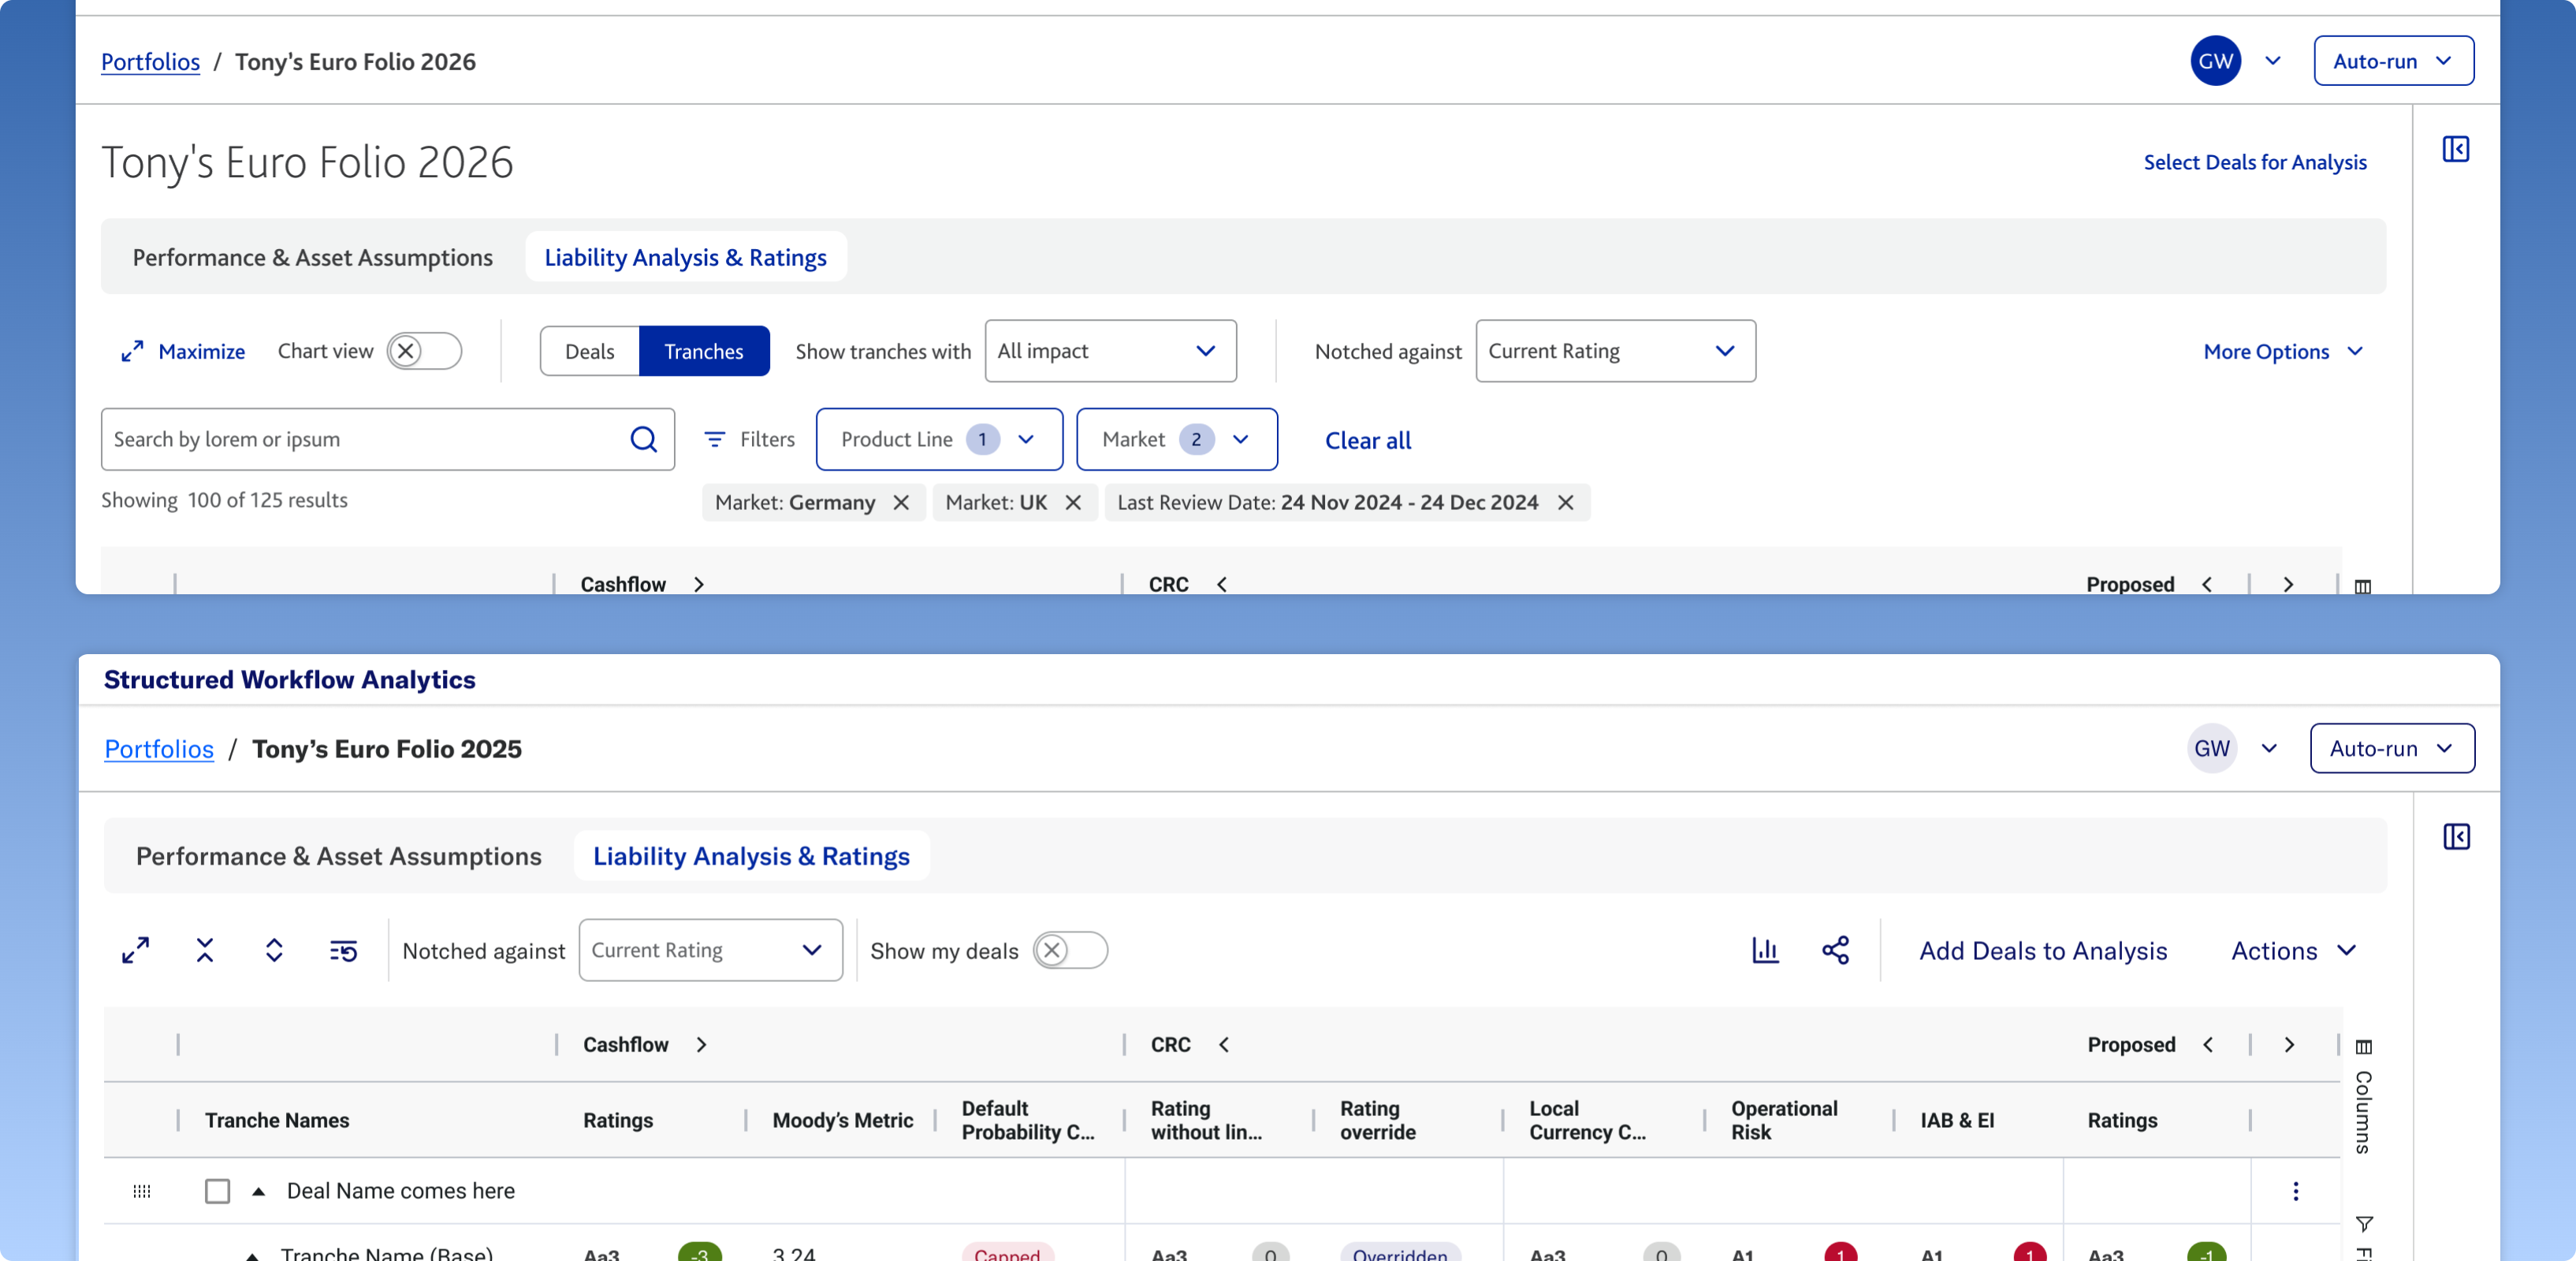Collapse the side panel in the 2025 folio

(x=2456, y=836)
